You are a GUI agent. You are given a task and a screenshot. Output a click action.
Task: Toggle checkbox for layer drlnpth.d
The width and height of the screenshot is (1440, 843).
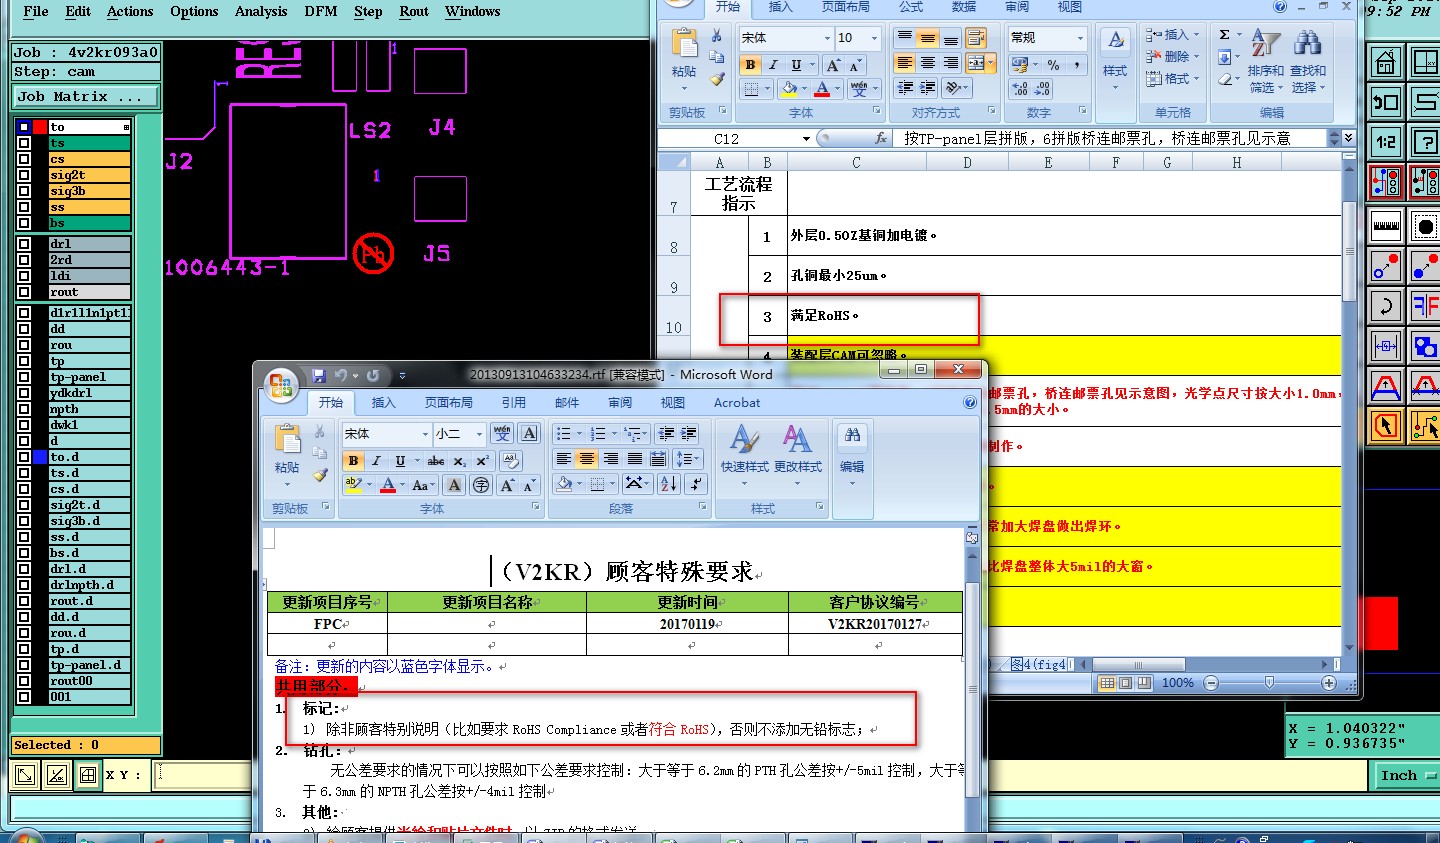point(24,585)
